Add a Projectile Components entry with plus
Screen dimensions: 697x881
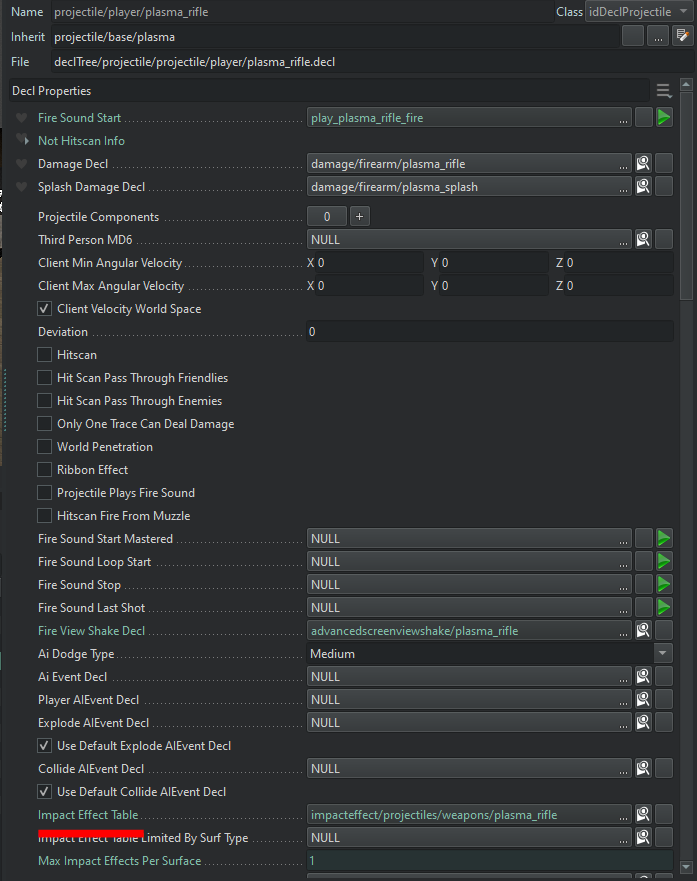click(x=359, y=216)
